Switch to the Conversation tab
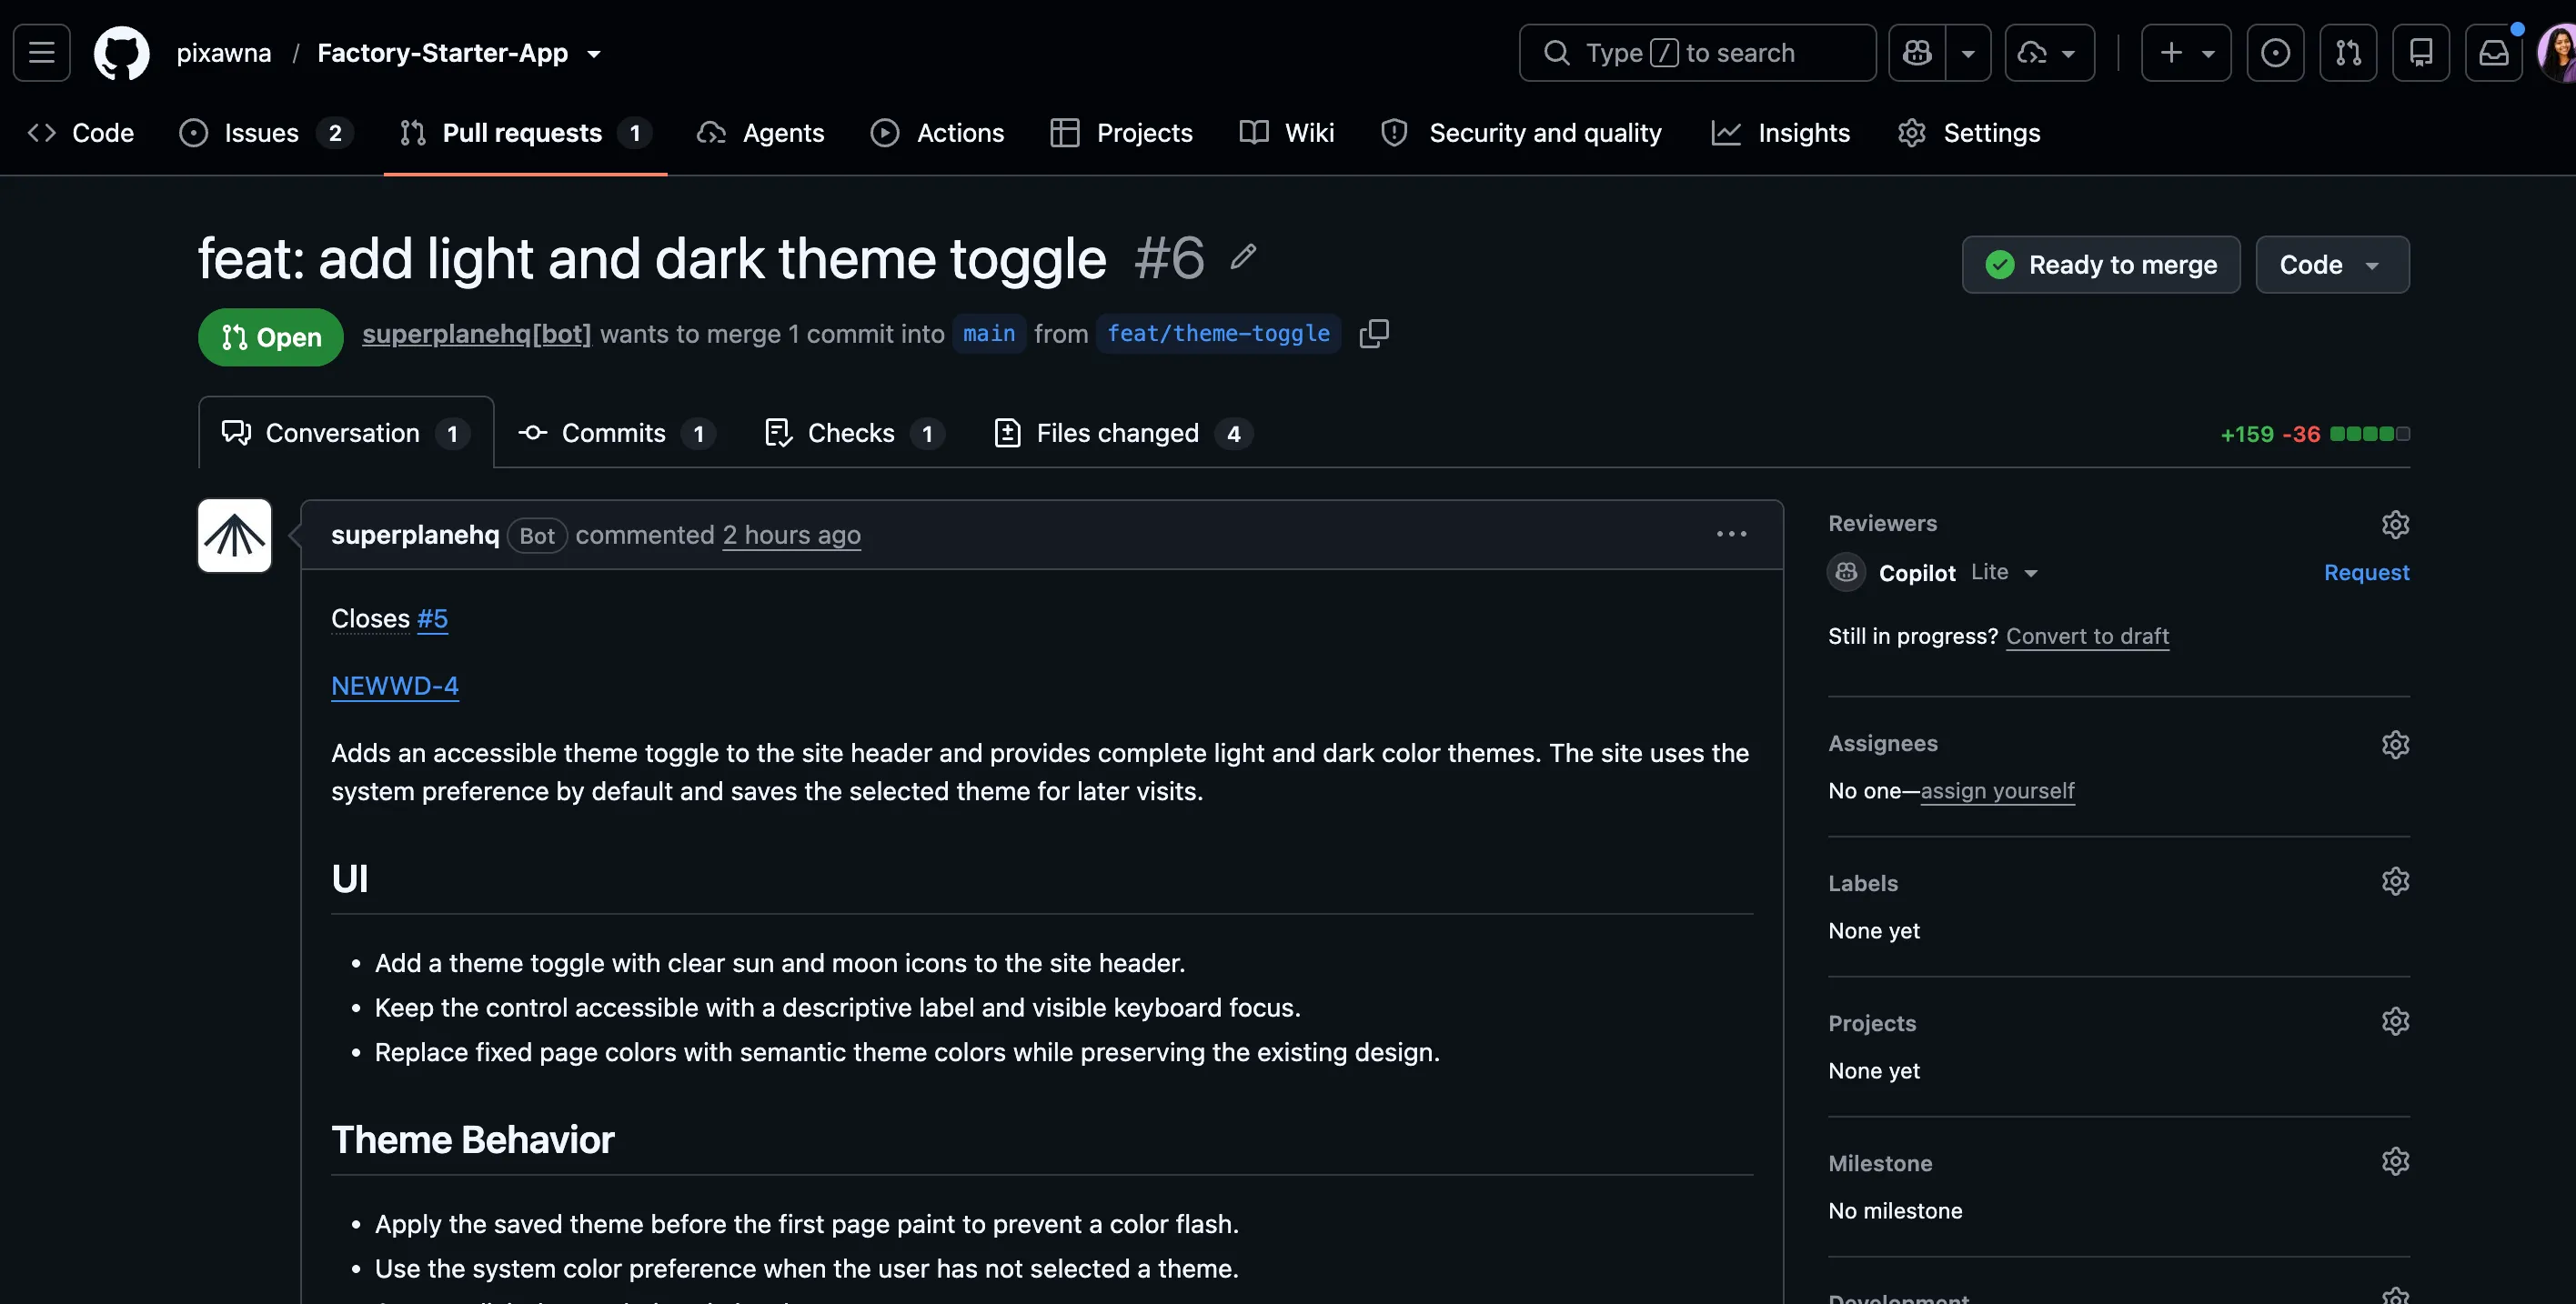2576x1304 pixels. tap(346, 433)
